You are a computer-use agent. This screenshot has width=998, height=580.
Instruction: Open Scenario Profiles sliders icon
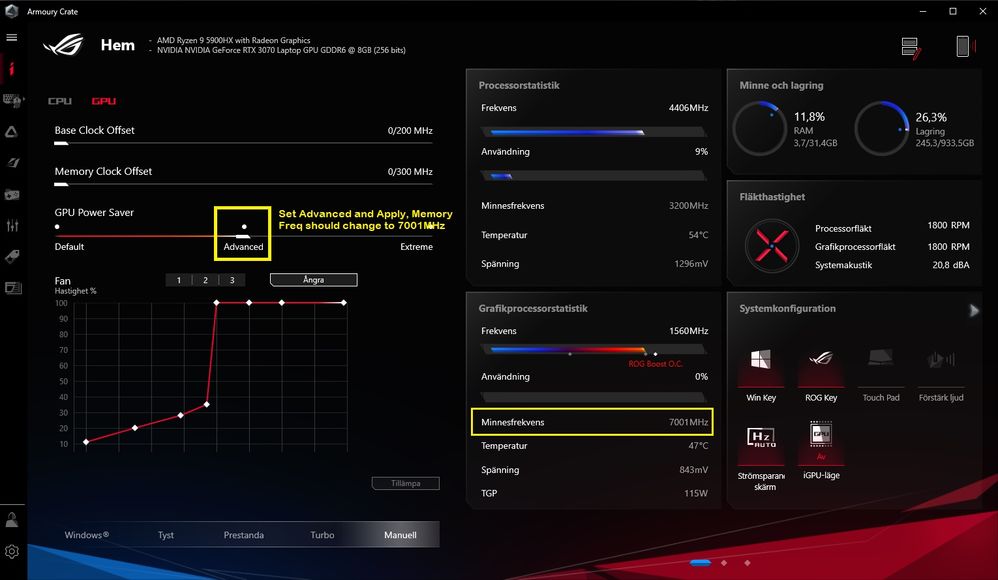click(12, 225)
